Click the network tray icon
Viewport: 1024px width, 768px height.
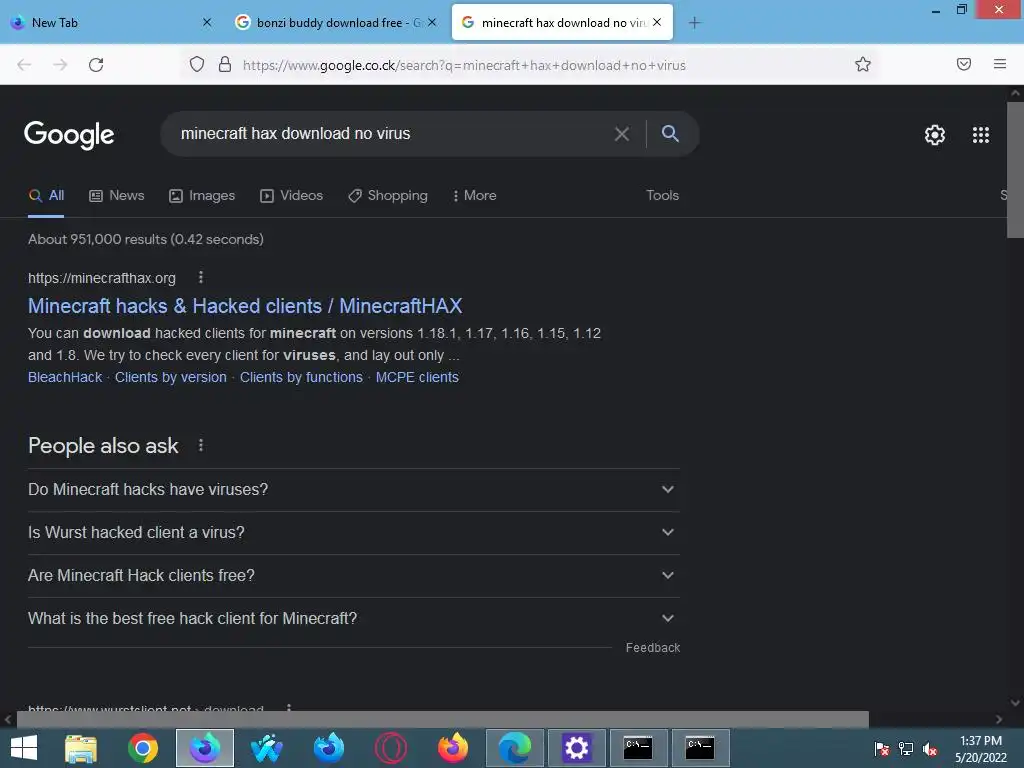[x=906, y=749]
